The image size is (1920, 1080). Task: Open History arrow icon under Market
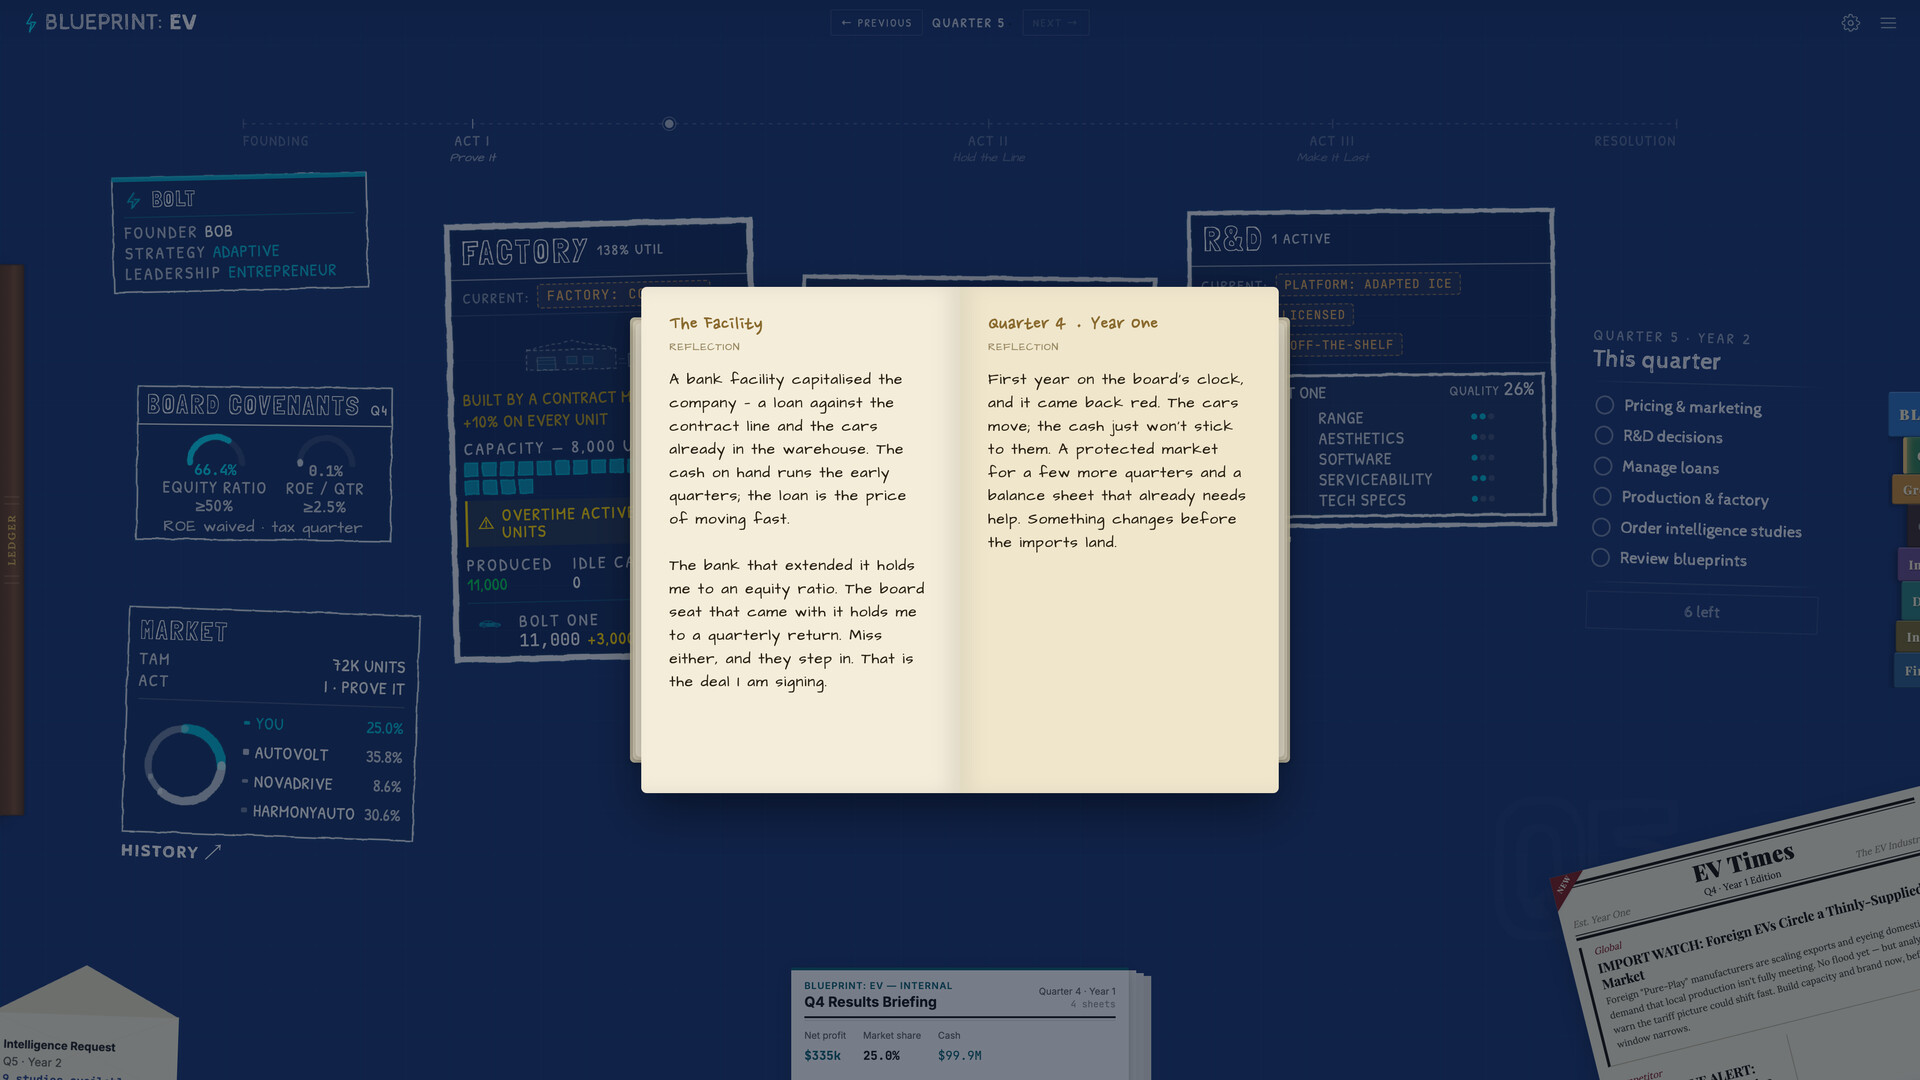pyautogui.click(x=213, y=851)
